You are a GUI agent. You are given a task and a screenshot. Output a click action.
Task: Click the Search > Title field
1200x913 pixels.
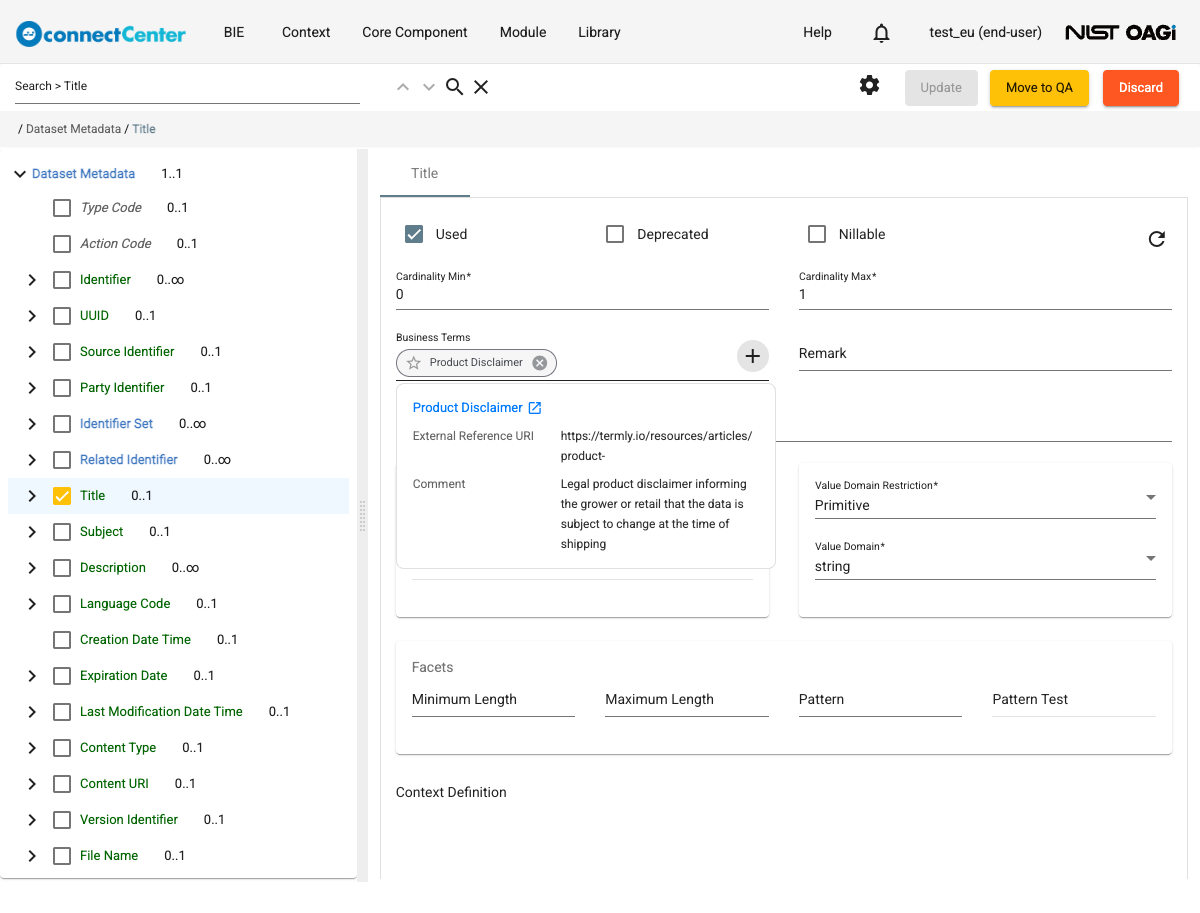point(187,86)
